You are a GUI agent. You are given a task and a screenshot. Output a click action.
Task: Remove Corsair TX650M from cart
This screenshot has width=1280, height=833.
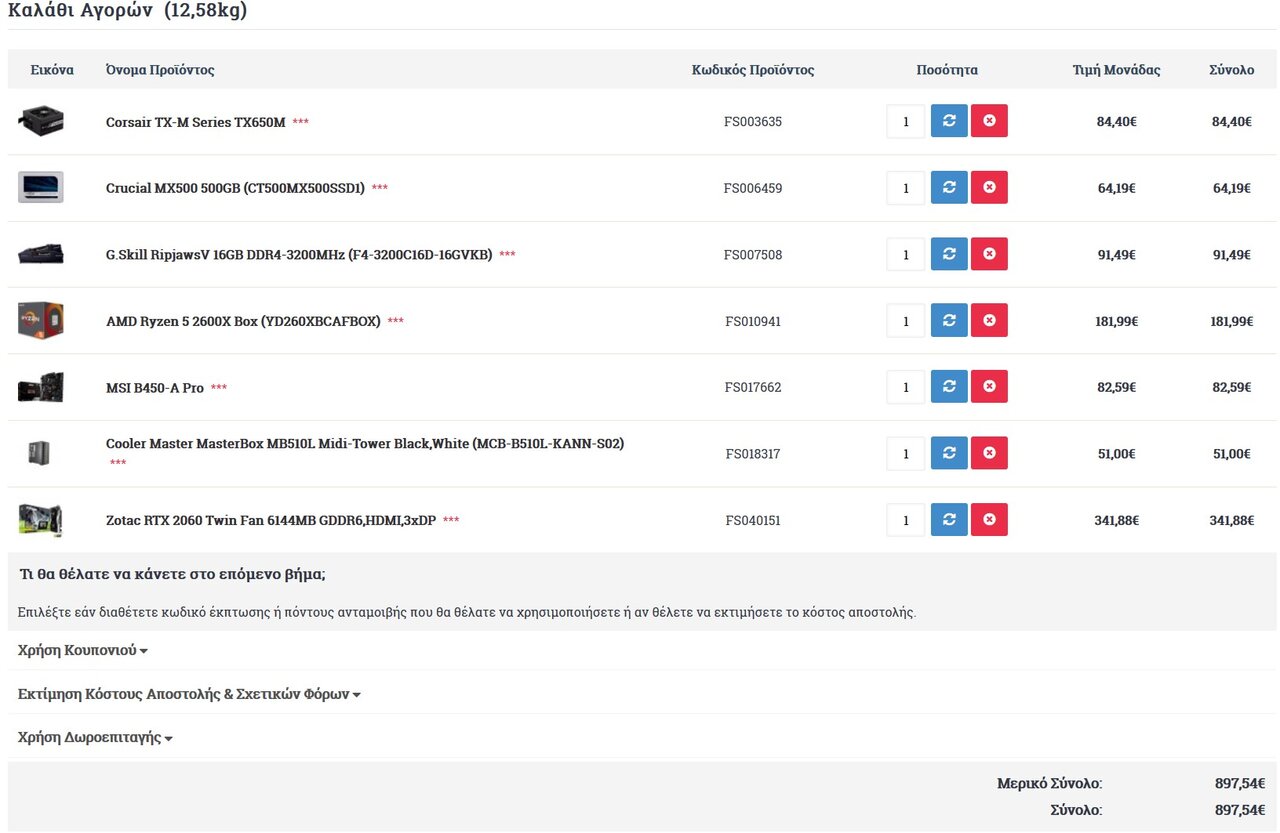pyautogui.click(x=989, y=121)
